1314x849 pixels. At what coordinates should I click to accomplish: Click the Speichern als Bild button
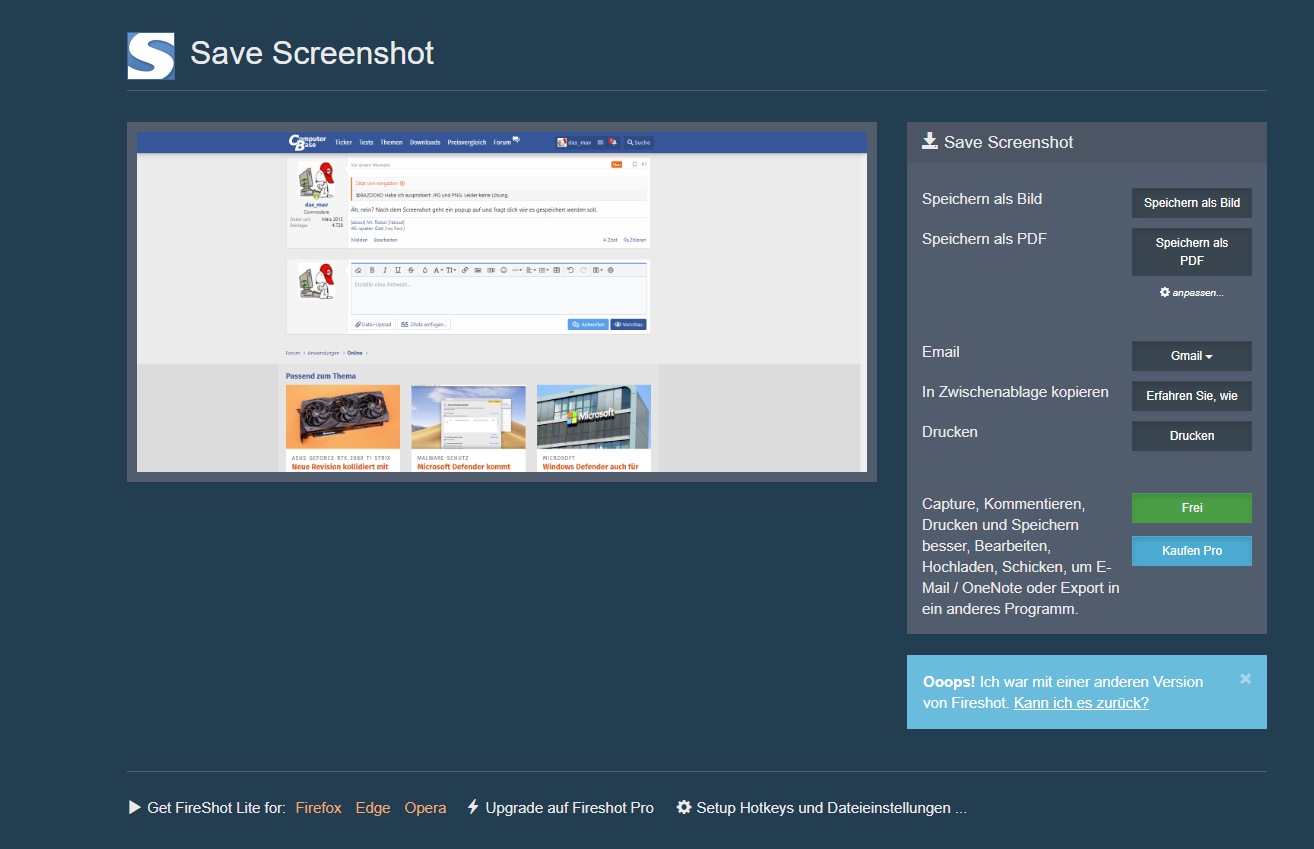[x=1191, y=203]
